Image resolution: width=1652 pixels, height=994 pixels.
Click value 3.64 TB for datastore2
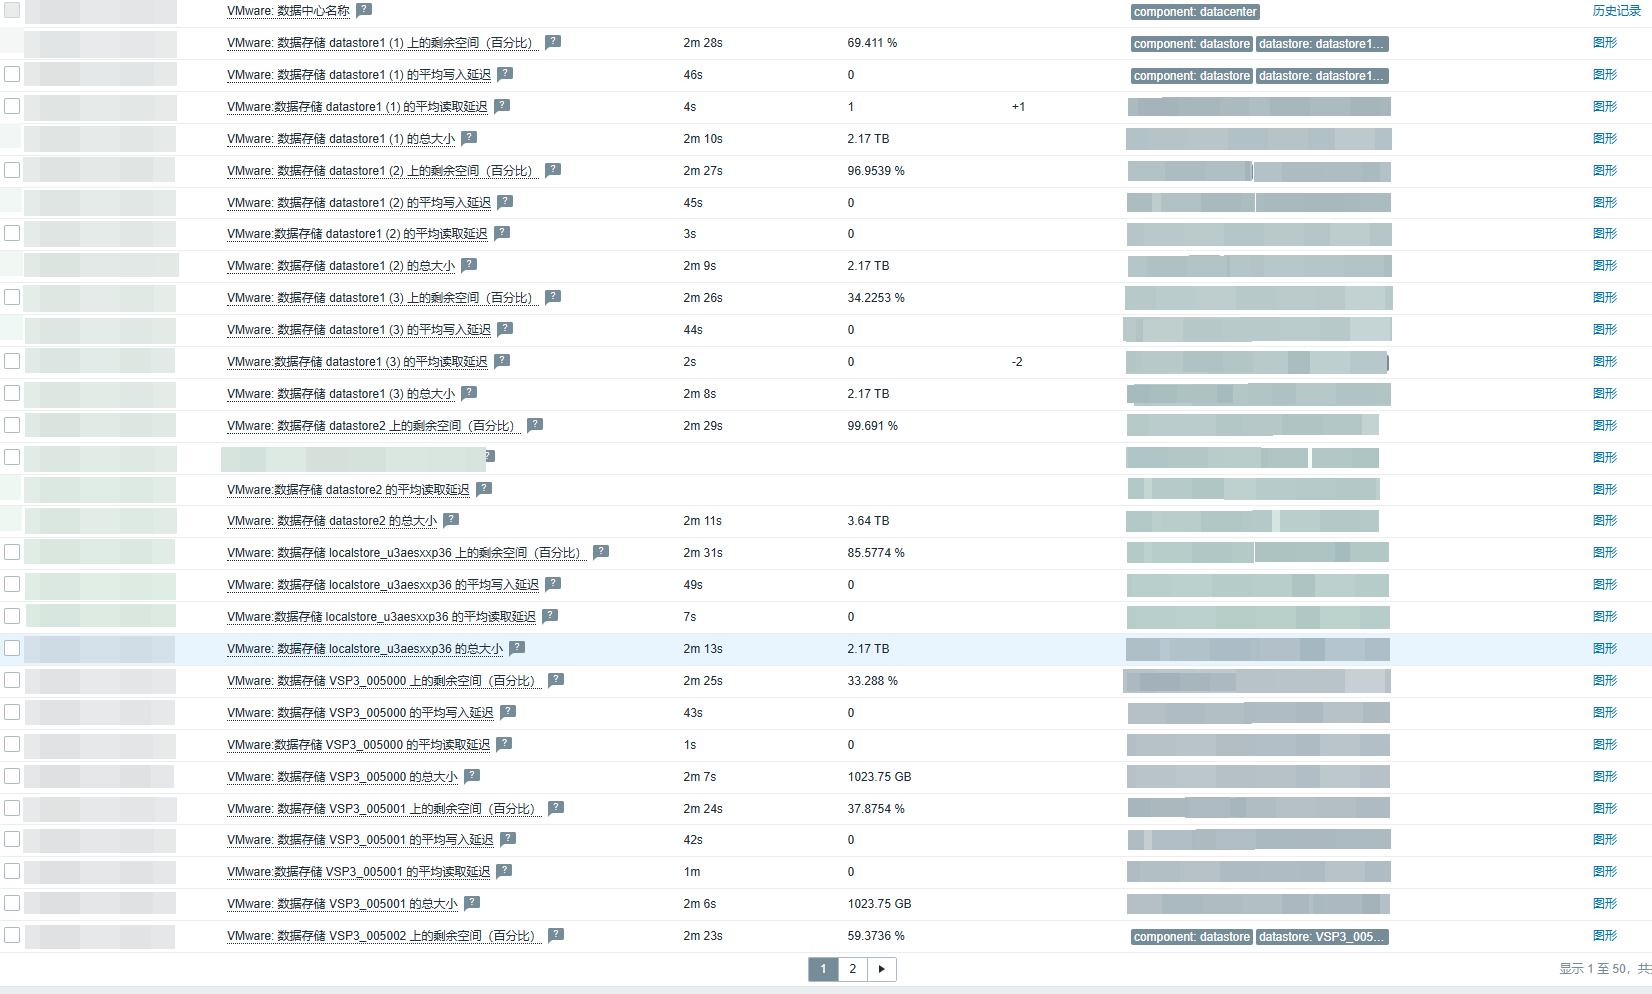coord(868,521)
